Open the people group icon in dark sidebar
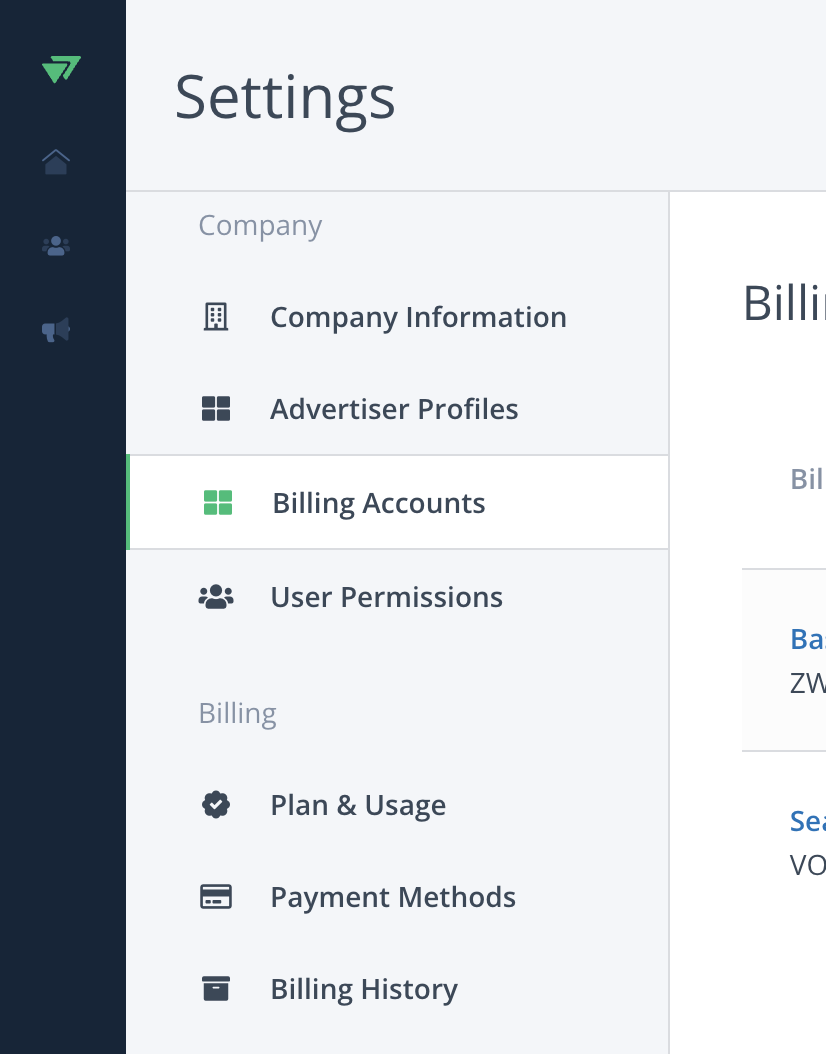The width and height of the screenshot is (826, 1054). pyautogui.click(x=56, y=245)
